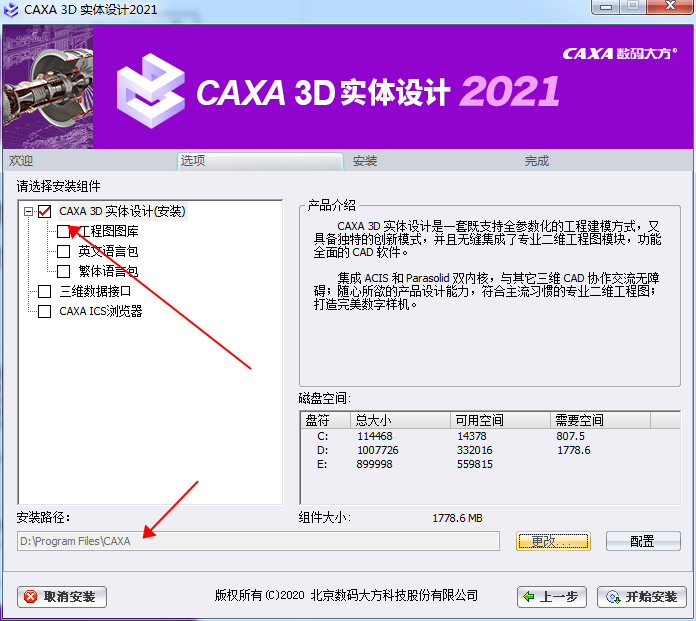Click the red X icon on 取消安装
Screen dimensions: 696x621
(31, 597)
